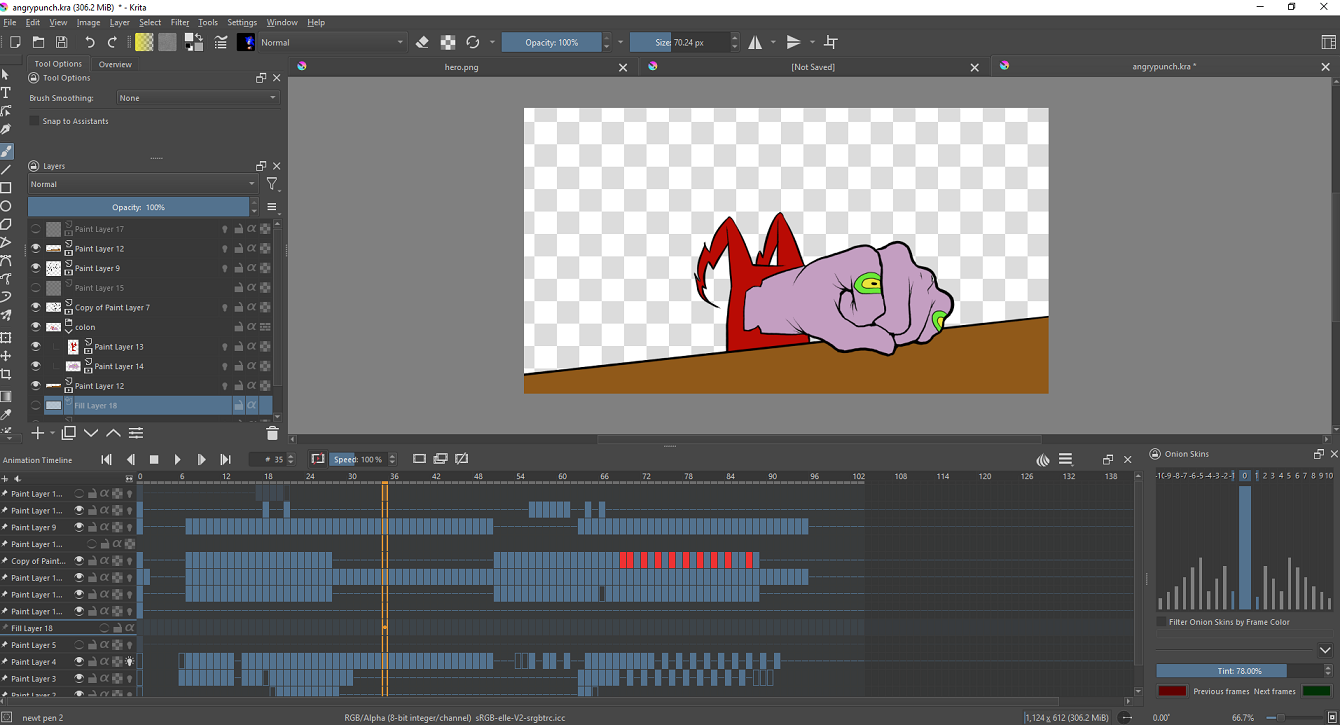Check Filter Onion Skins by Frame Color

(x=1162, y=622)
